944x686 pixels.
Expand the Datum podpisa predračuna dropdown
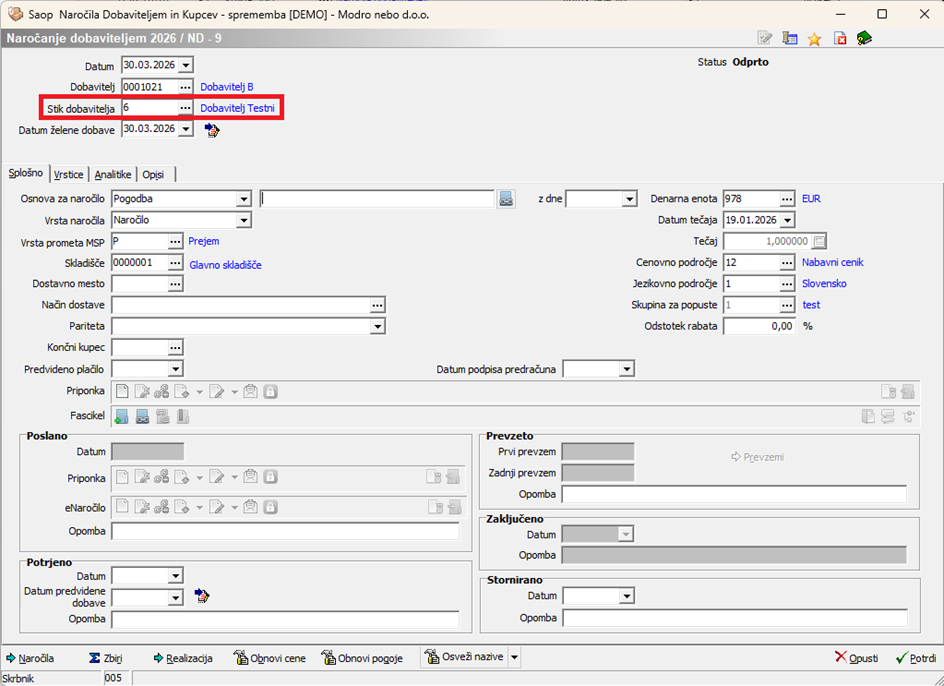tap(627, 369)
